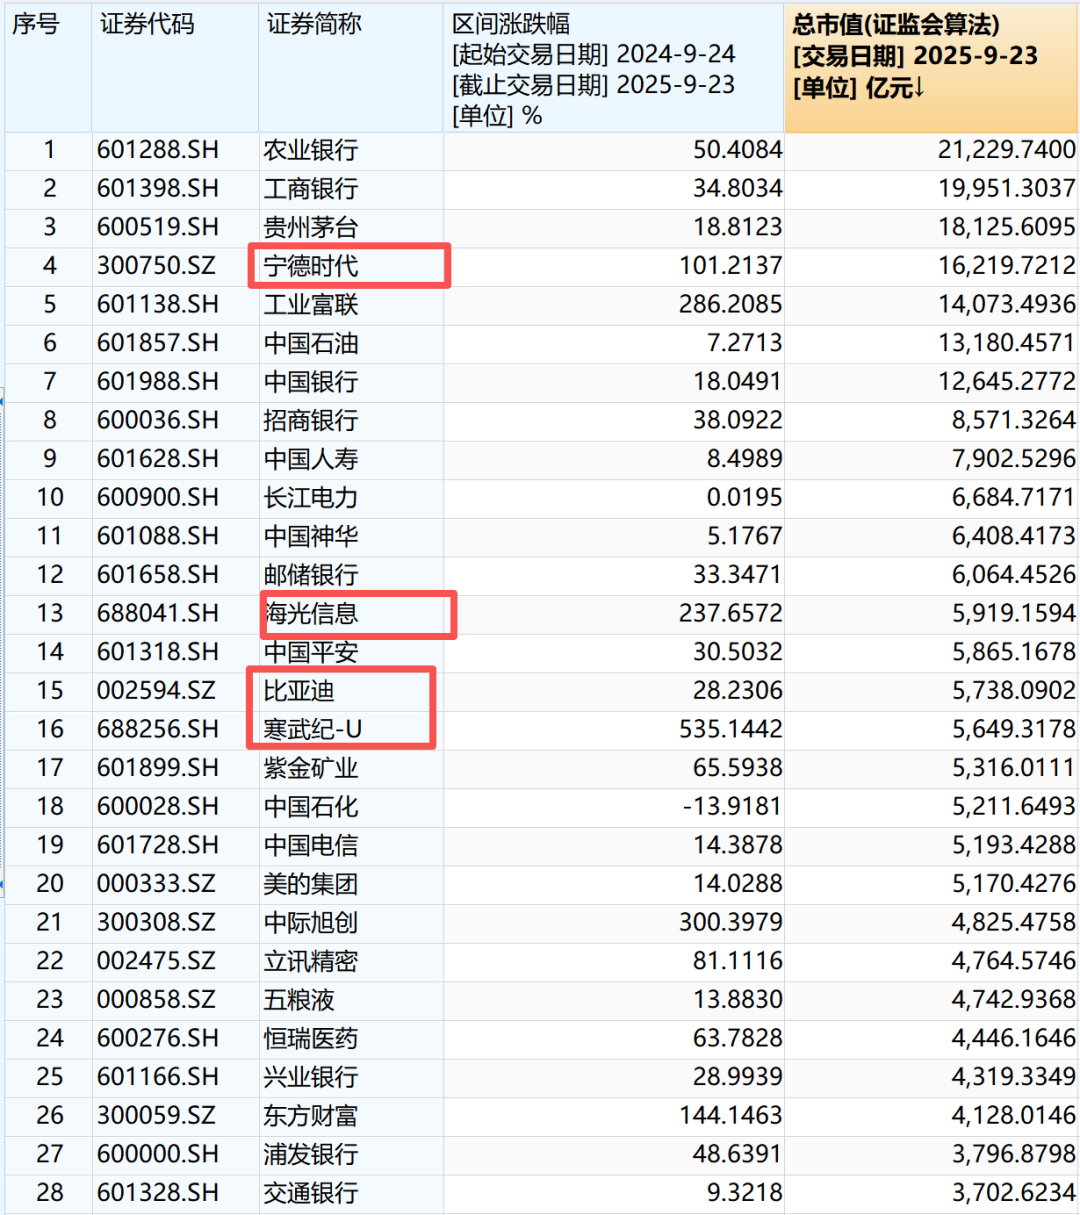
Task: Select stock name 工业富联
Action: click(x=311, y=305)
